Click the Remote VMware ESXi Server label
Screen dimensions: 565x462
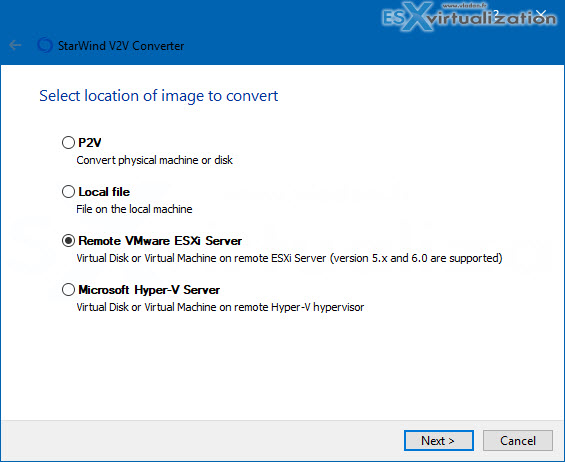coord(160,241)
